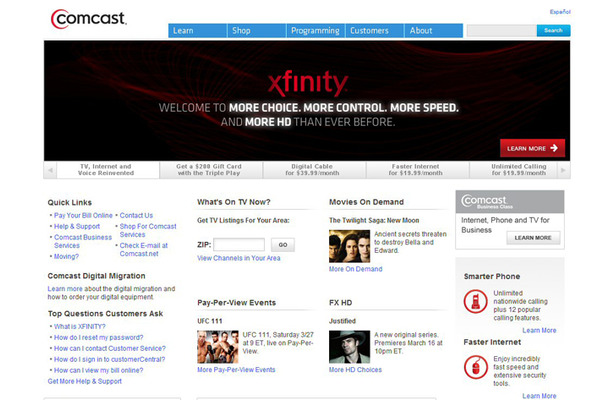Focus the search input field
The width and height of the screenshot is (610, 400).
point(502,30)
